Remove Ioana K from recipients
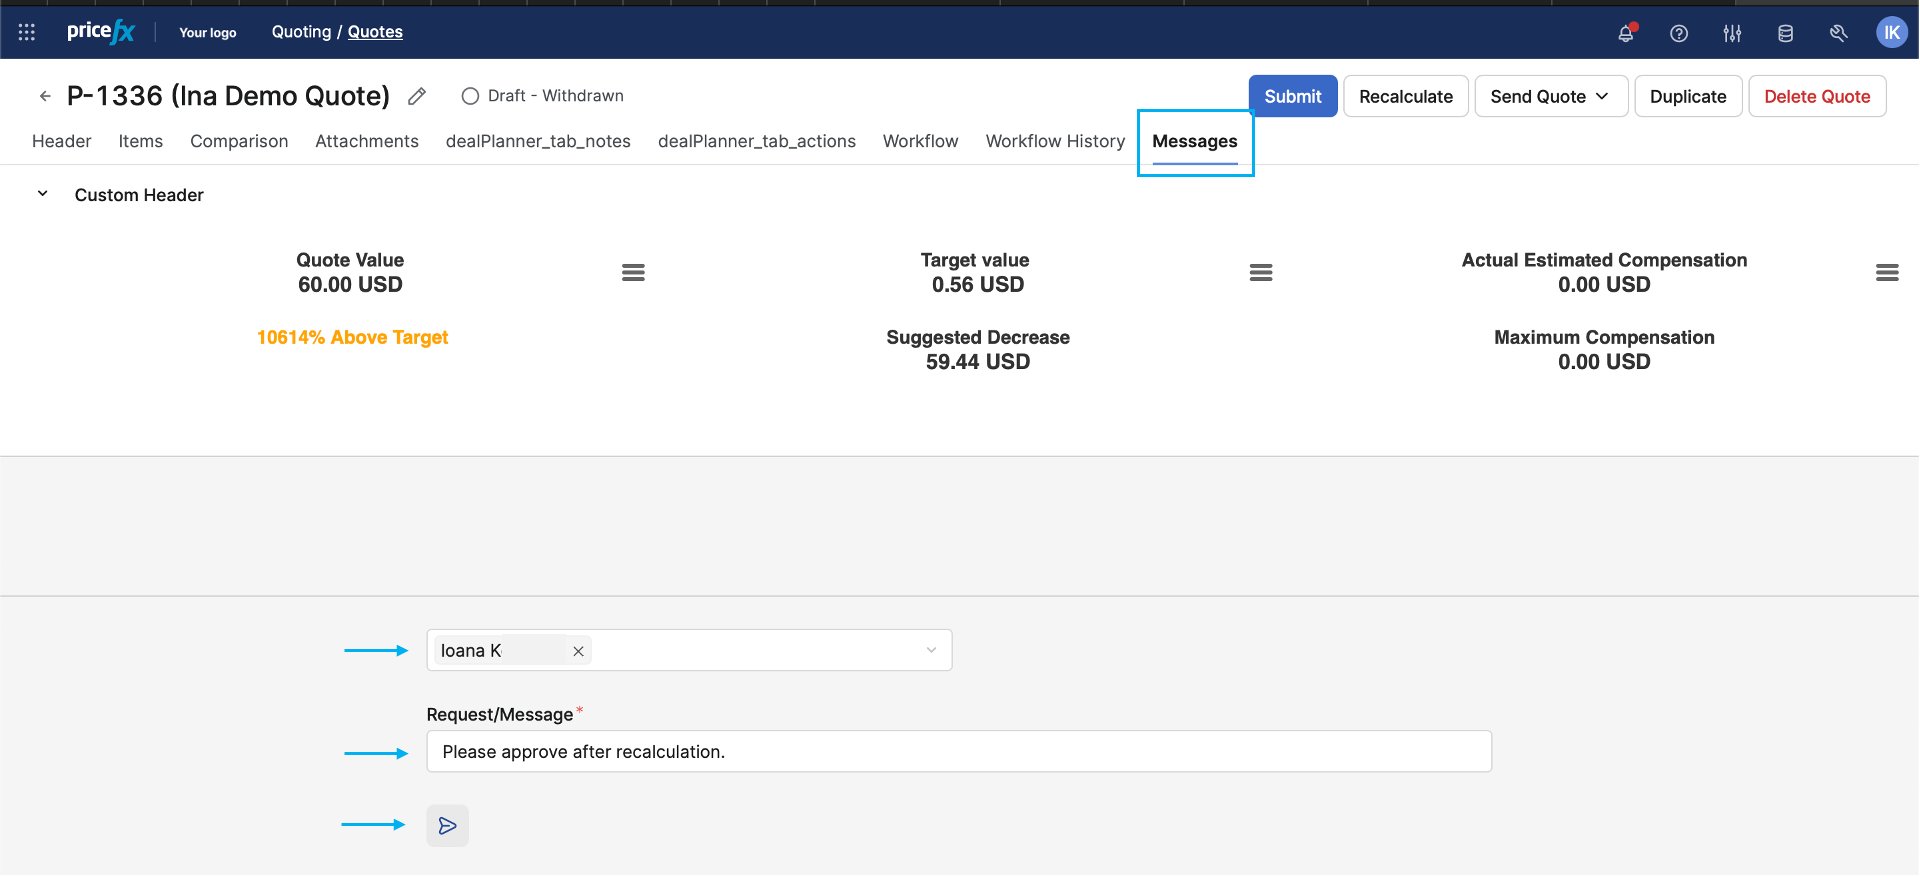 point(578,651)
